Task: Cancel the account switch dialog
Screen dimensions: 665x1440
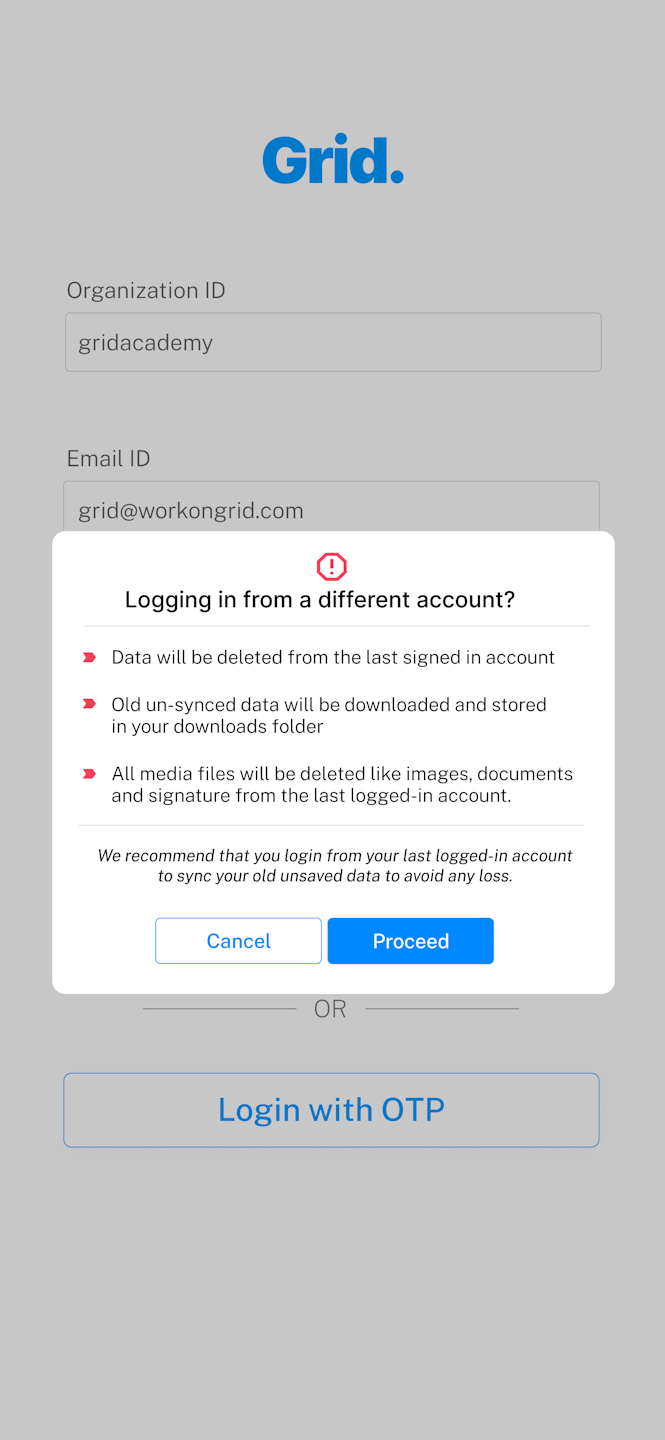Action: (x=238, y=941)
